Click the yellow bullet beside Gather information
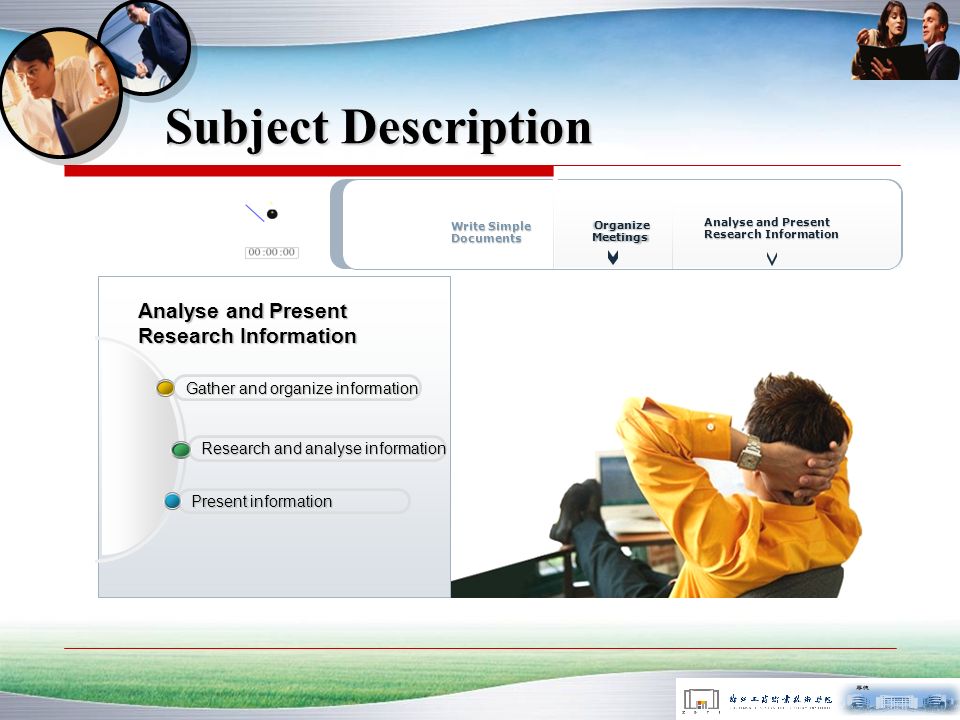The width and height of the screenshot is (960, 720). pos(165,388)
